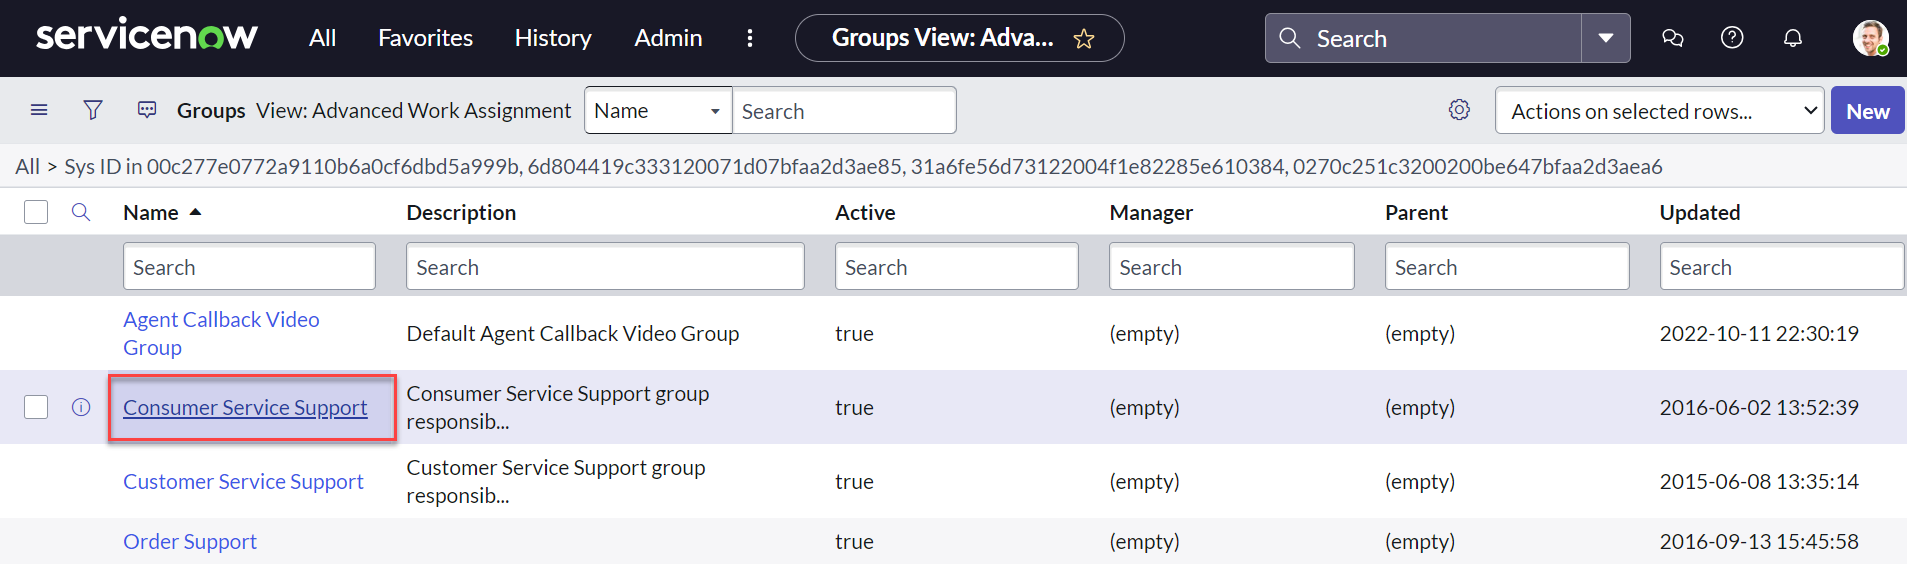Open the list context hamburger menu
Image resolution: width=1907 pixels, height=578 pixels.
click(39, 110)
